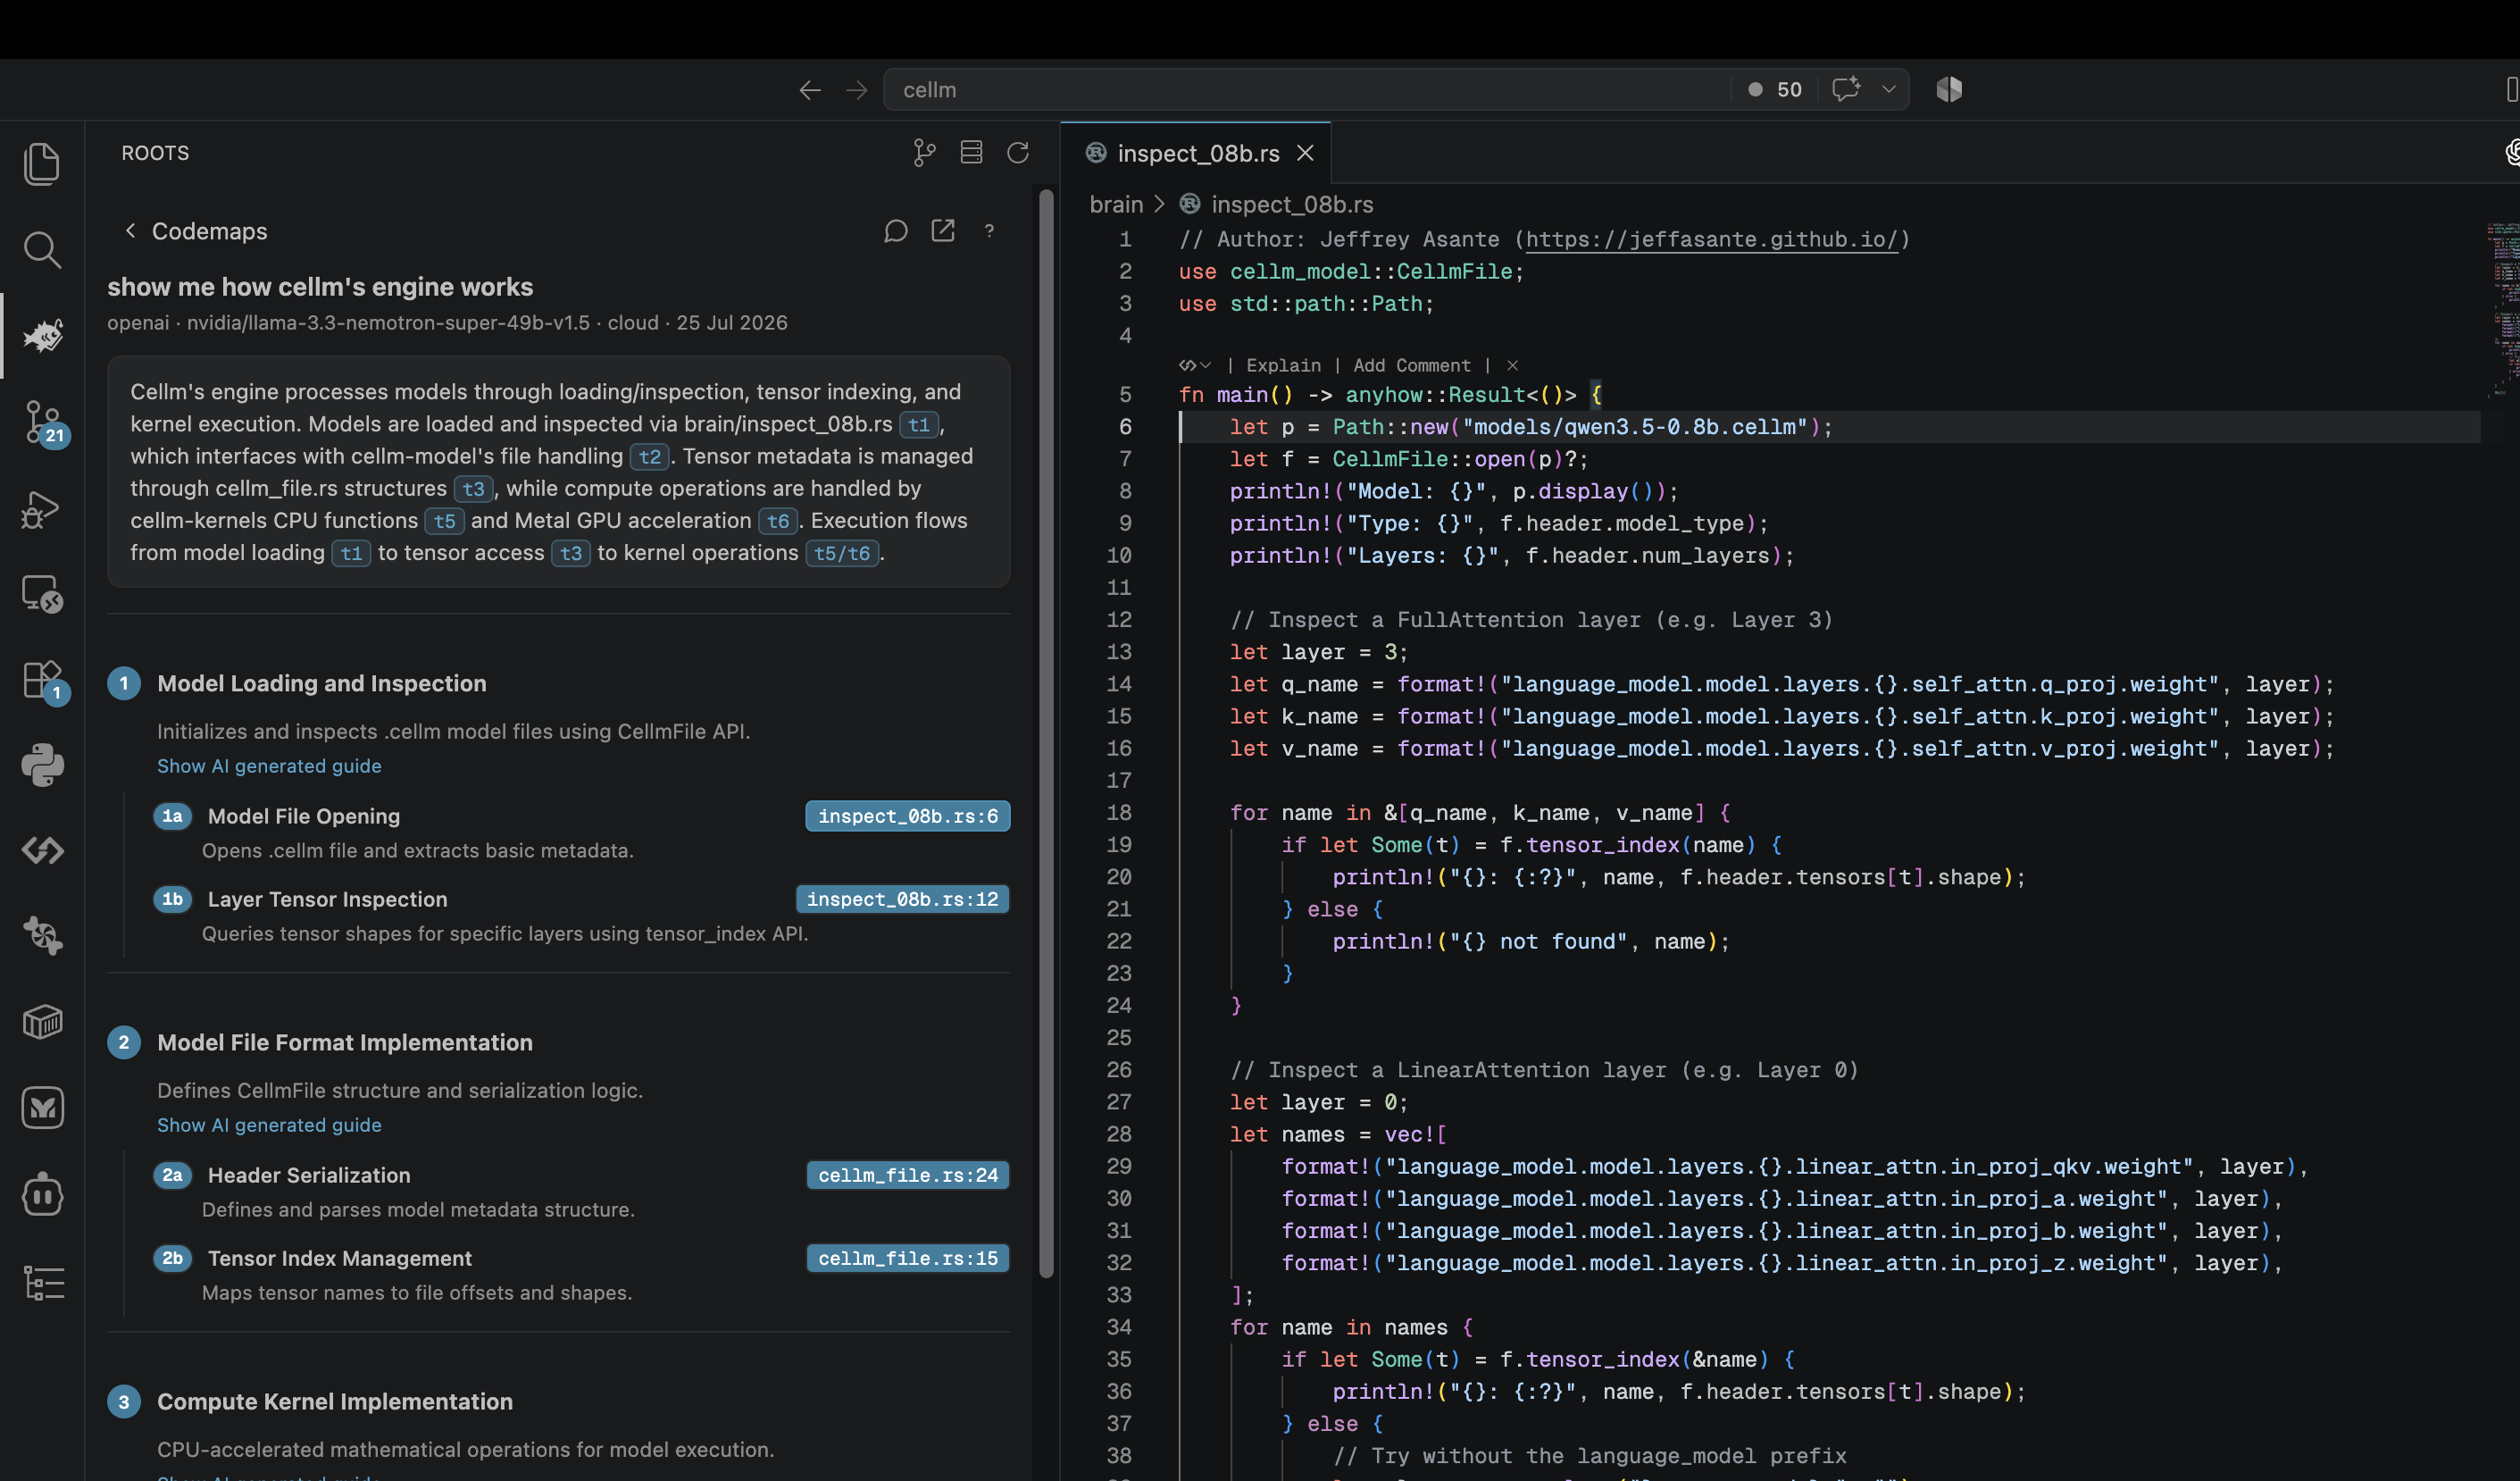Viewport: 2520px width, 1481px height.
Task: Click the help question mark icon
Action: point(989,231)
